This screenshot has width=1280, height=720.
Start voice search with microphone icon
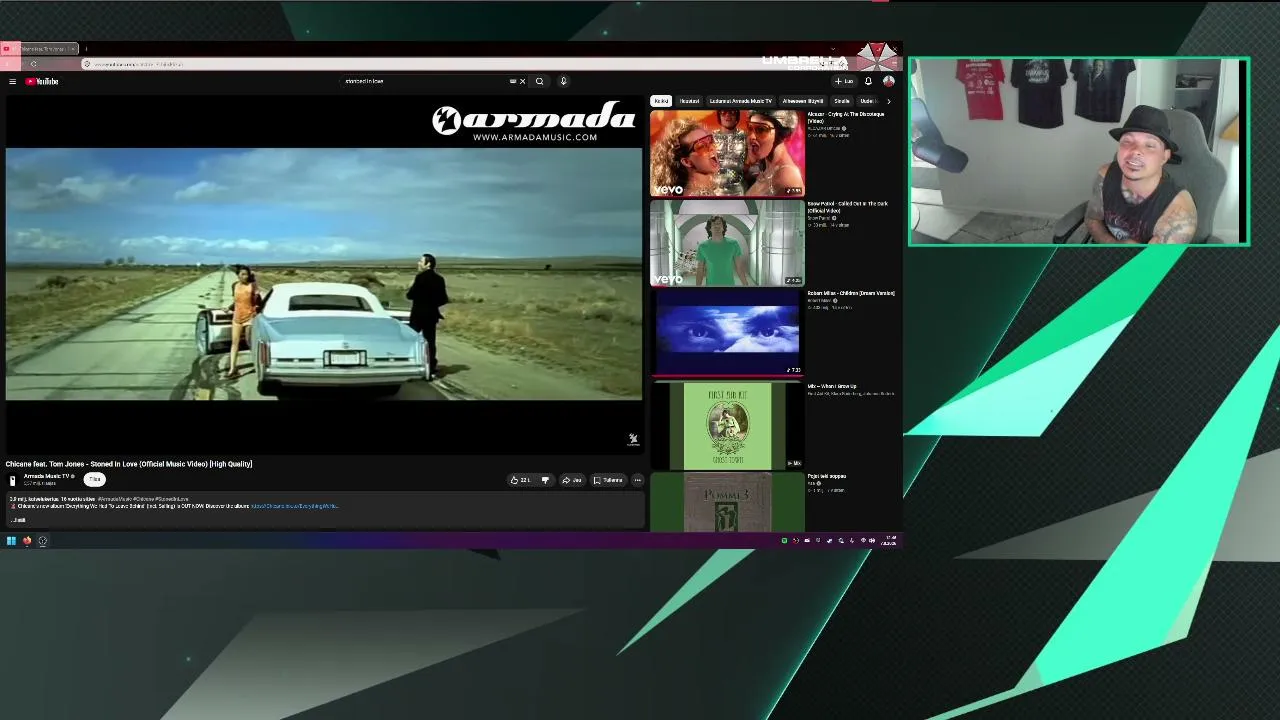(x=563, y=82)
